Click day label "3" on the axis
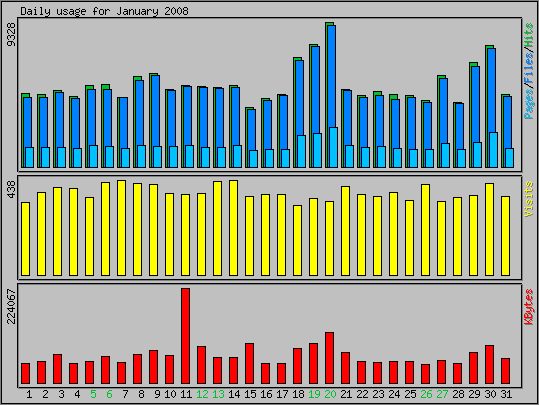Viewport: 539px width, 405px height. point(61,394)
